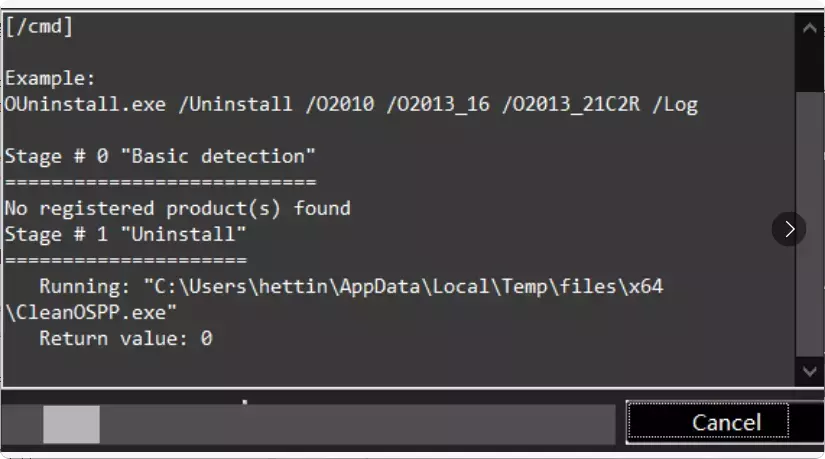The image size is (825, 459).
Task: Click the "Example:" line in the log
Action: pyautogui.click(x=51, y=78)
